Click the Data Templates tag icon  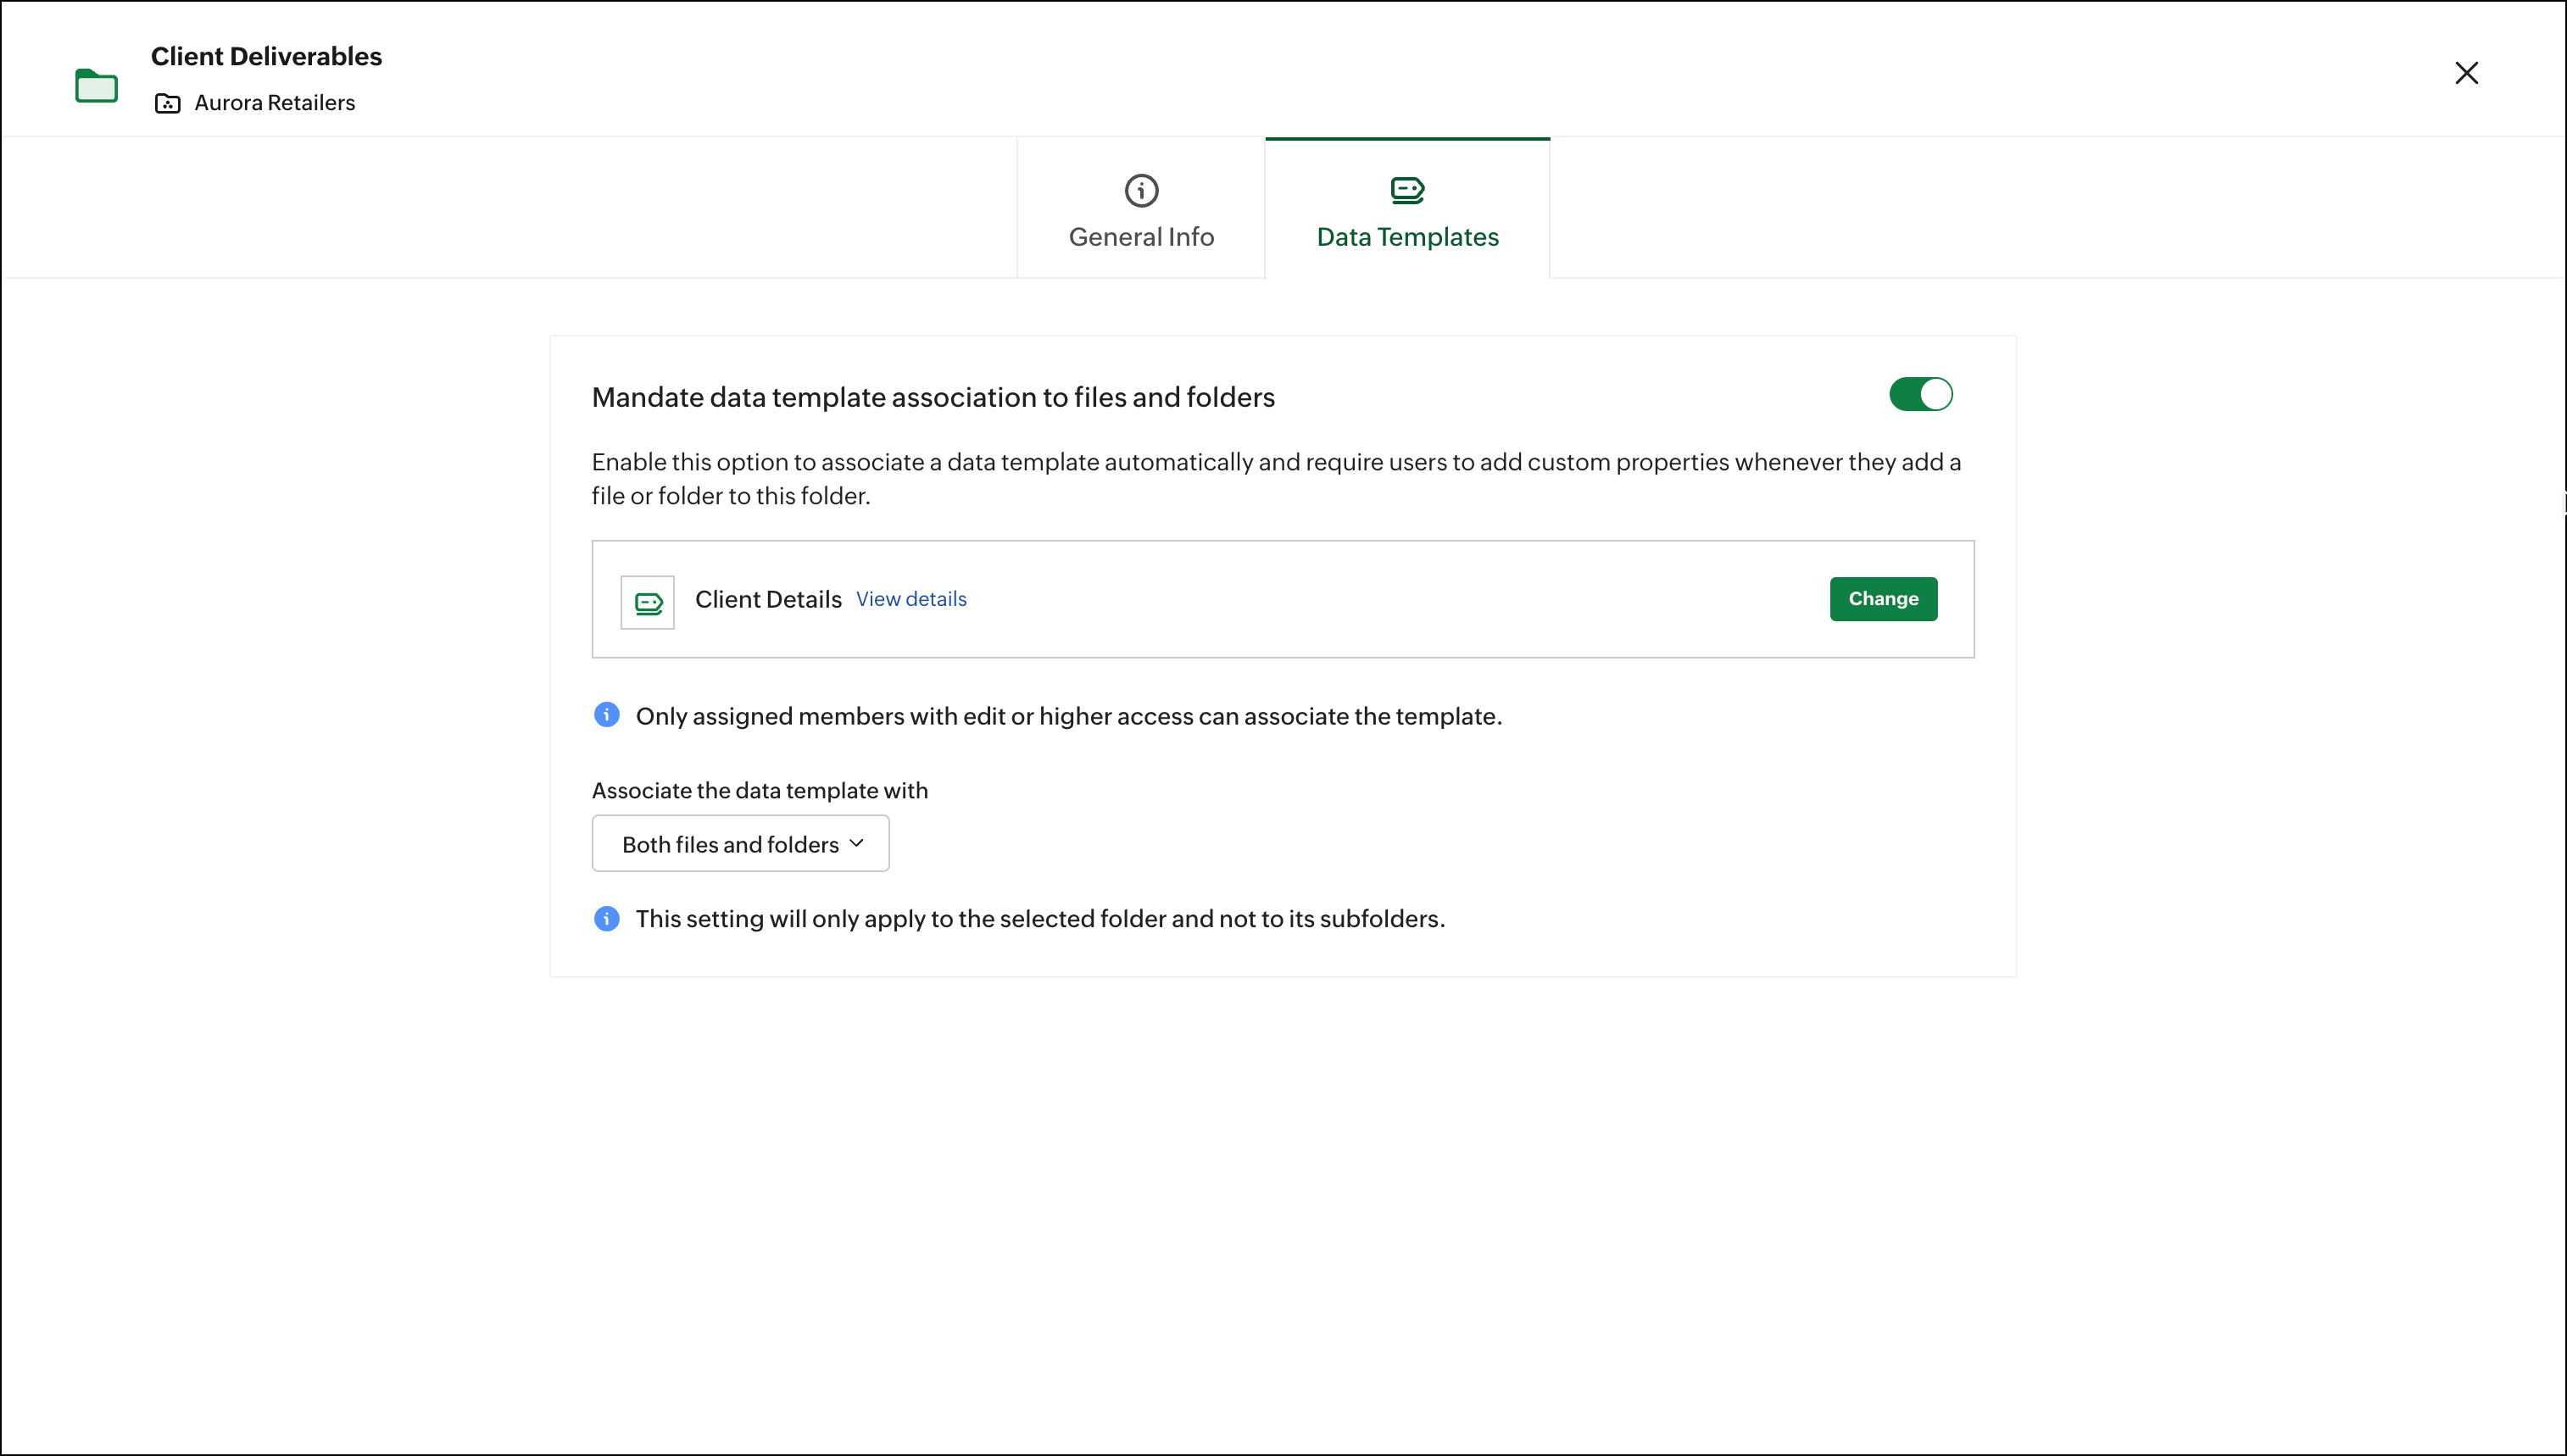[x=1407, y=190]
